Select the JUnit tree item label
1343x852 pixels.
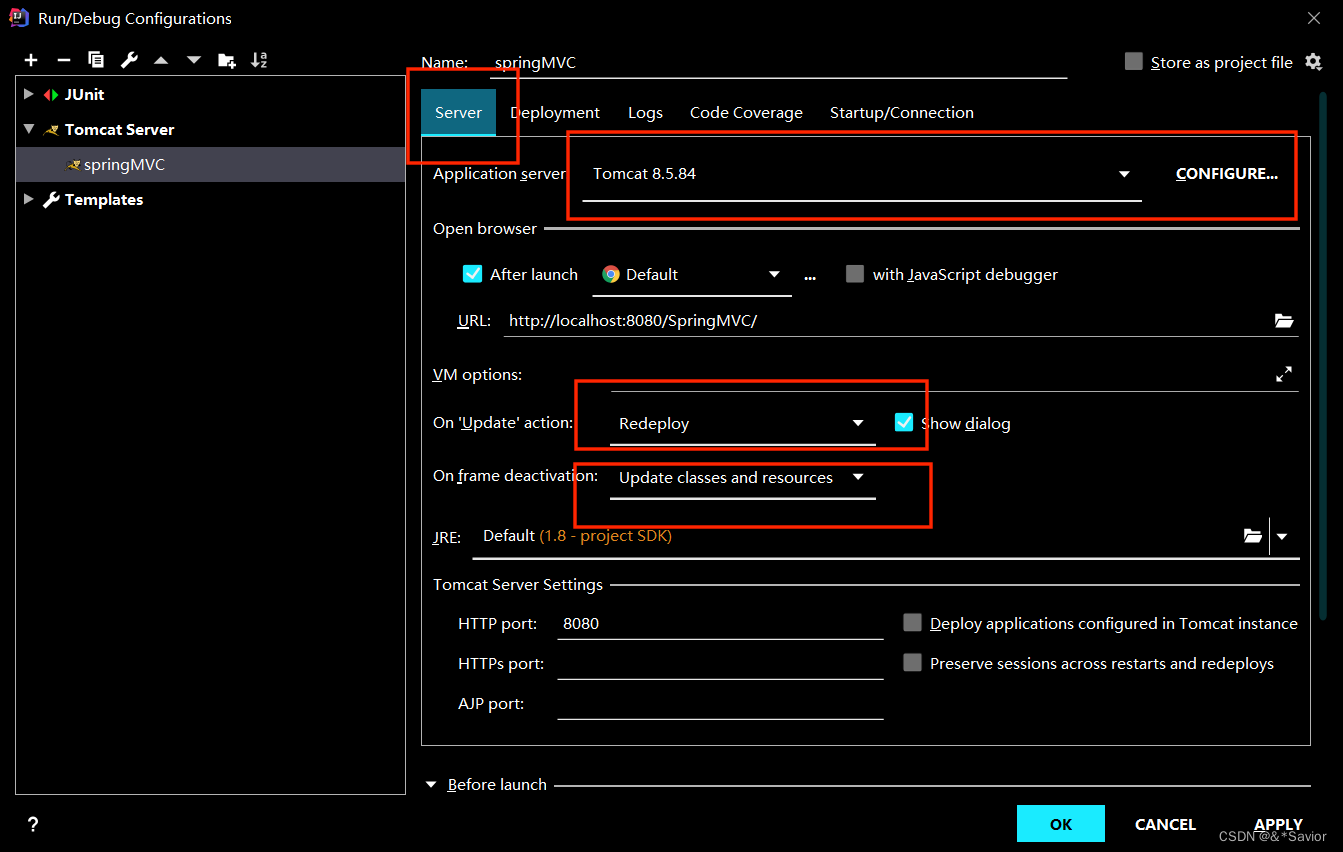[84, 94]
